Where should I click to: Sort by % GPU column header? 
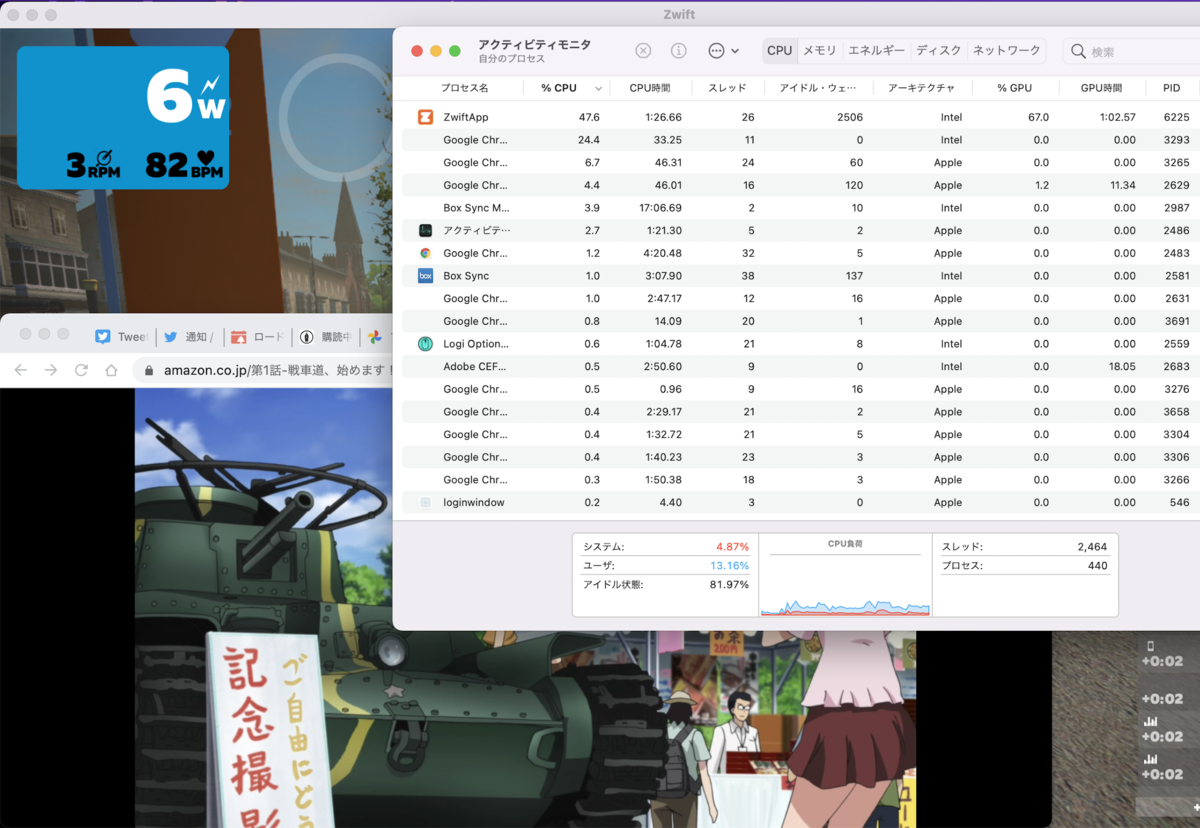1014,88
